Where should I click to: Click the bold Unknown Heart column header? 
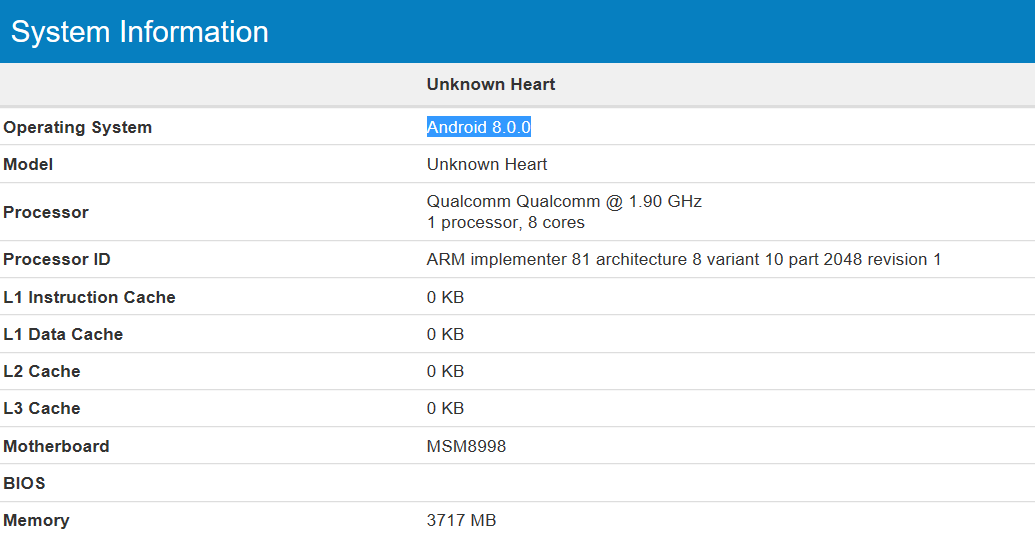click(x=490, y=84)
